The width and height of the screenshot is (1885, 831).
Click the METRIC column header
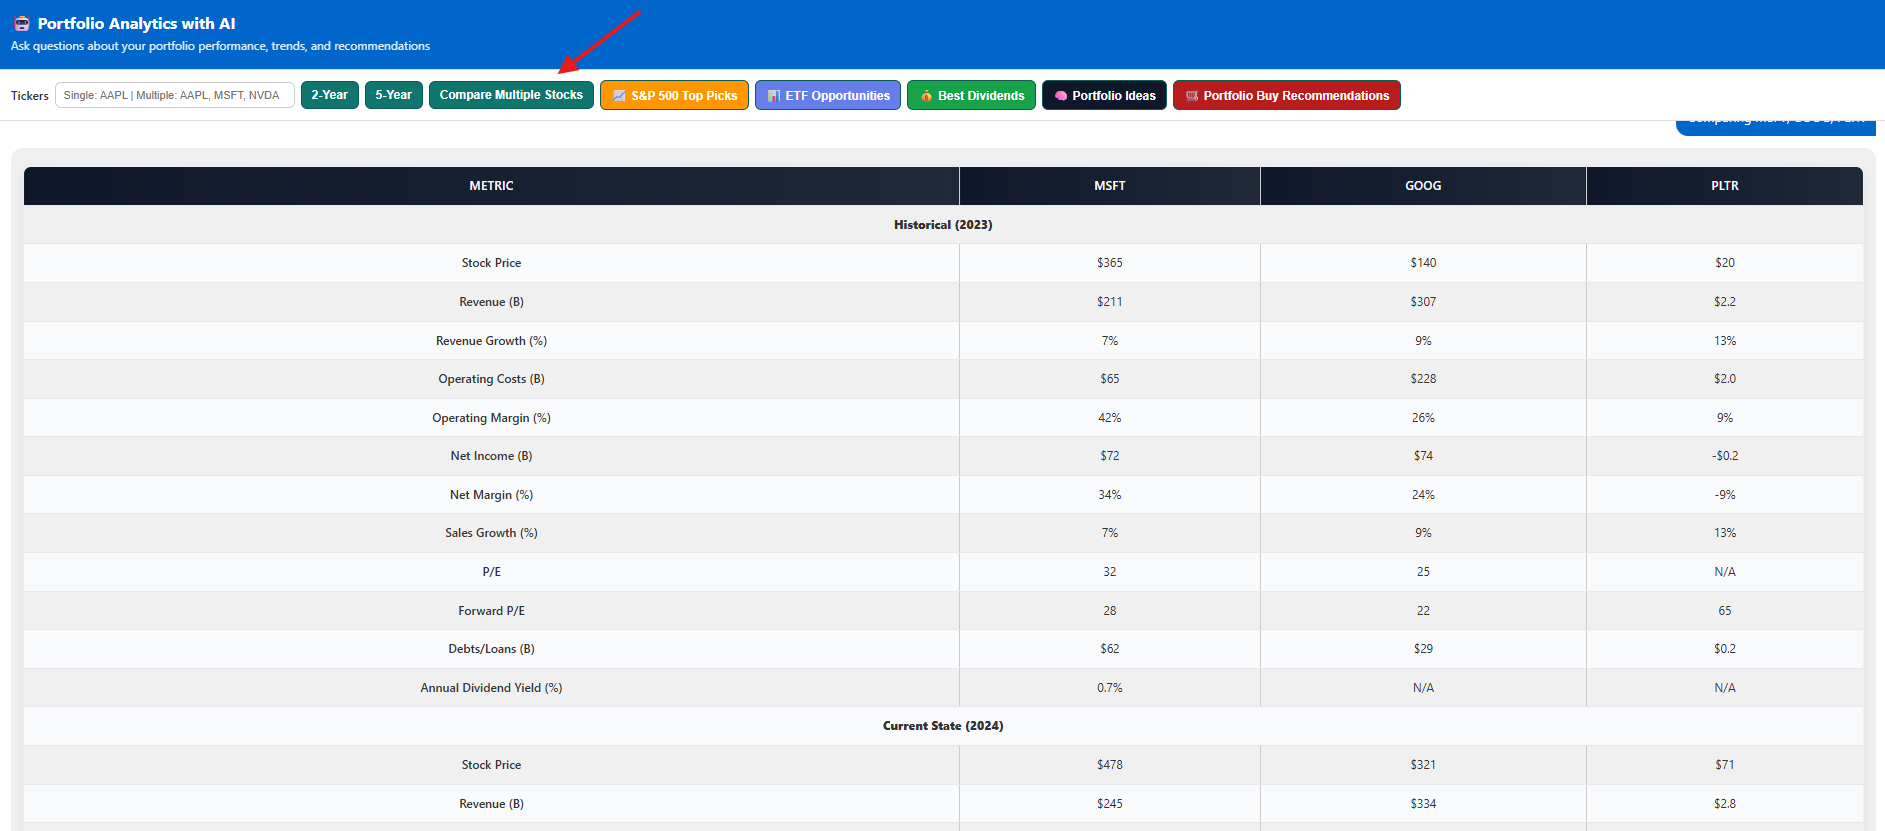point(491,186)
